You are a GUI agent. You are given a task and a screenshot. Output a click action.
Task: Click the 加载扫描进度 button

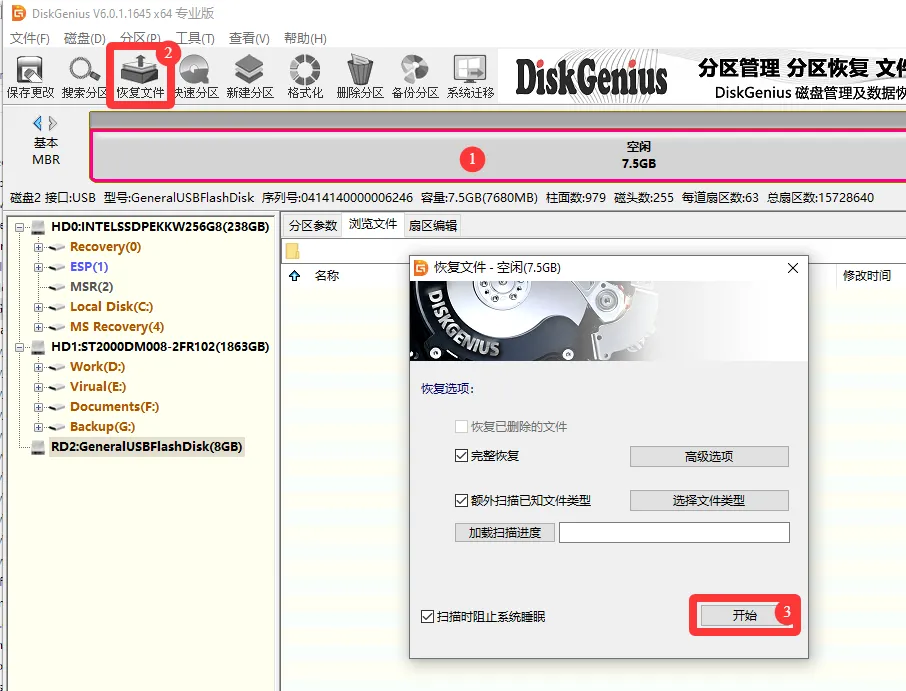tap(504, 533)
